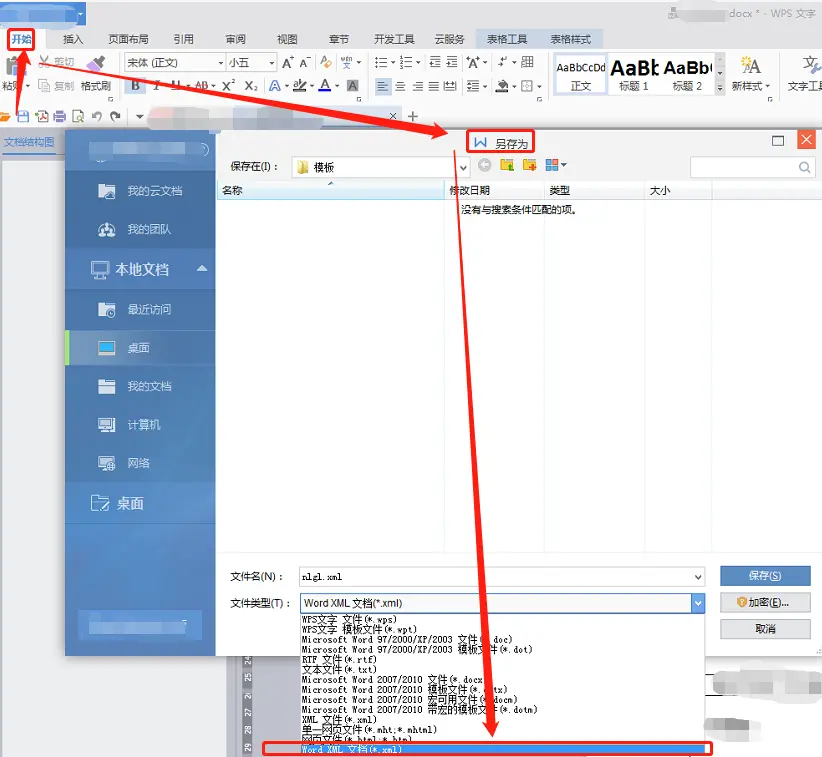Screen dimensions: 822x757
Task: Click the paragraph shading paint bucket swatch
Action: click(x=502, y=86)
